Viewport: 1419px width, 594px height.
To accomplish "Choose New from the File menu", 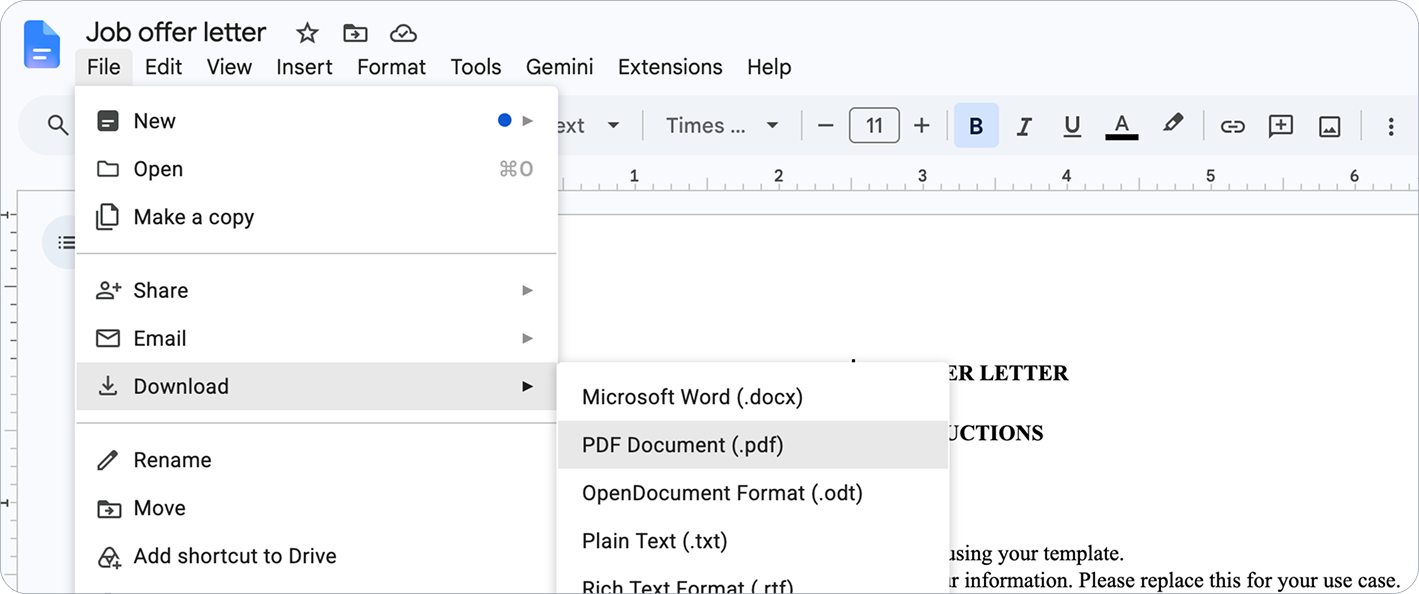I will (x=316, y=121).
